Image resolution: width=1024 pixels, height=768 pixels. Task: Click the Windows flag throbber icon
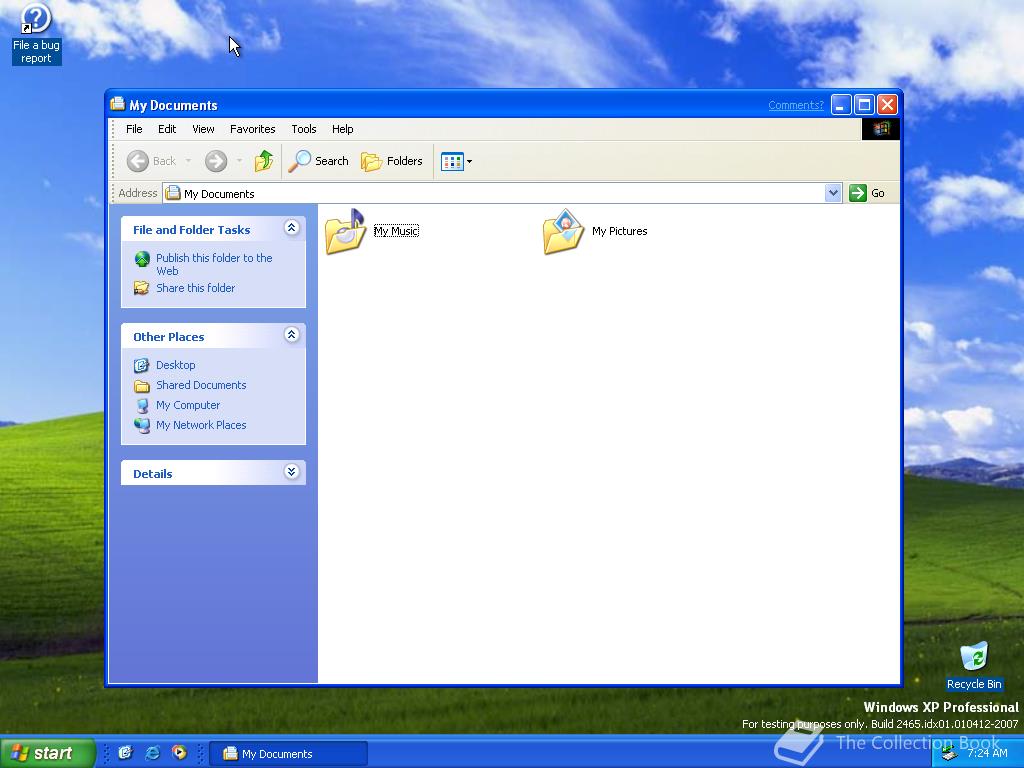tap(880, 129)
